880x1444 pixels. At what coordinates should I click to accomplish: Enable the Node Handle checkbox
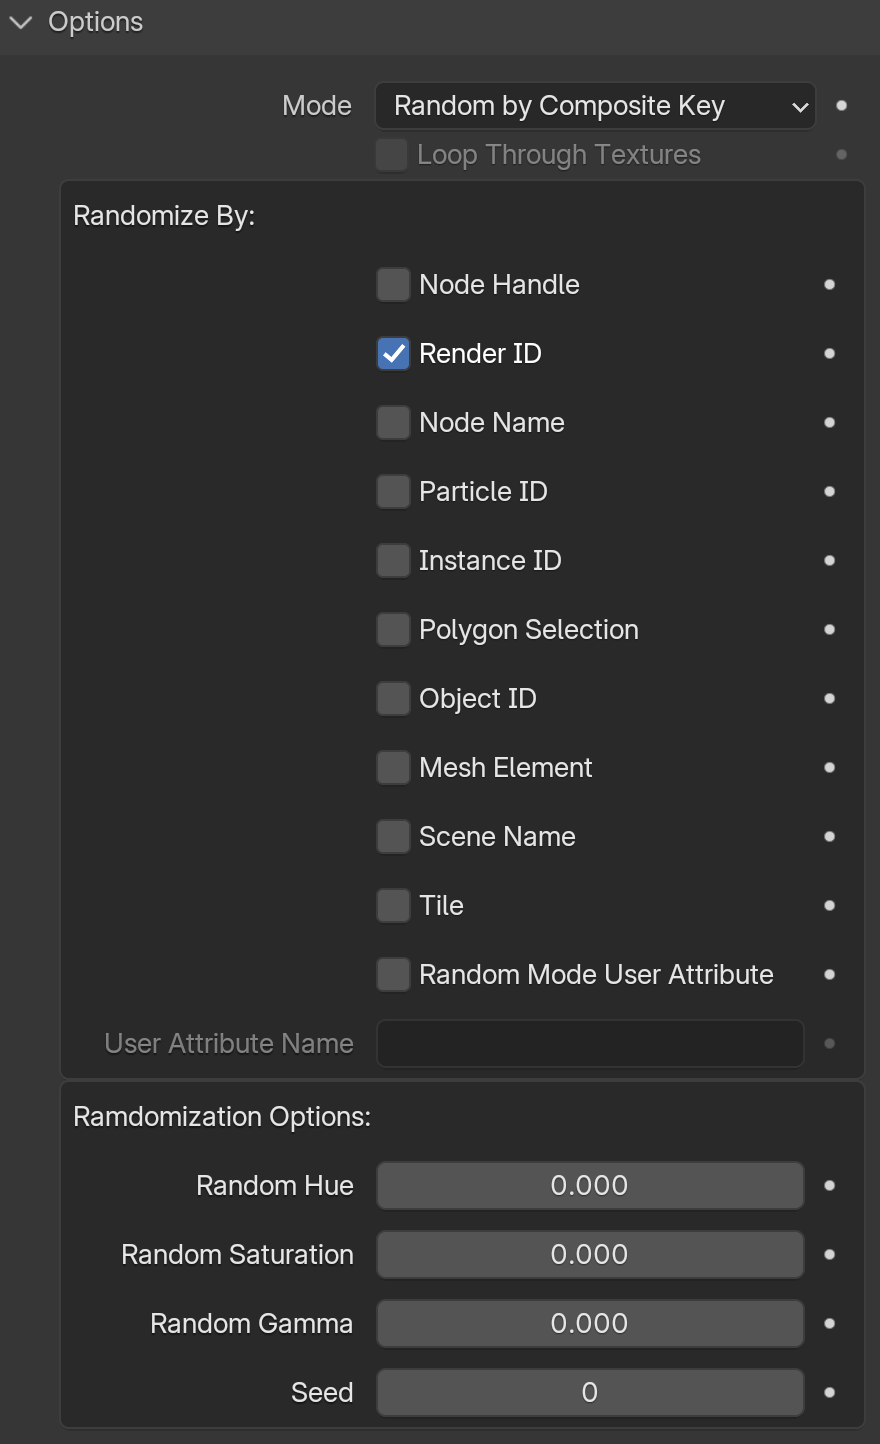[x=393, y=285]
